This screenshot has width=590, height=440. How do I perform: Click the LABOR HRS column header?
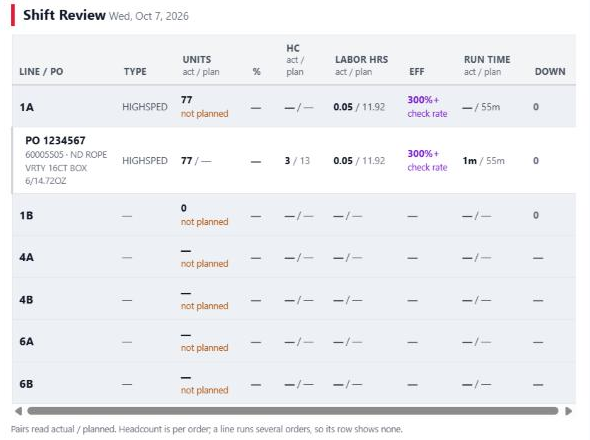(362, 65)
